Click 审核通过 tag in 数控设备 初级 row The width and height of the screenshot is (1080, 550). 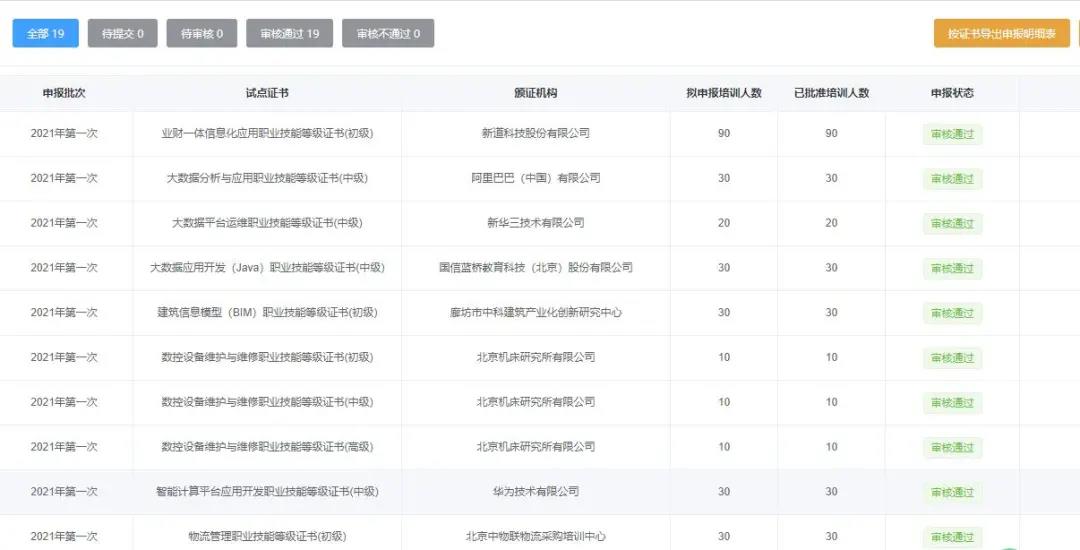[x=953, y=358]
